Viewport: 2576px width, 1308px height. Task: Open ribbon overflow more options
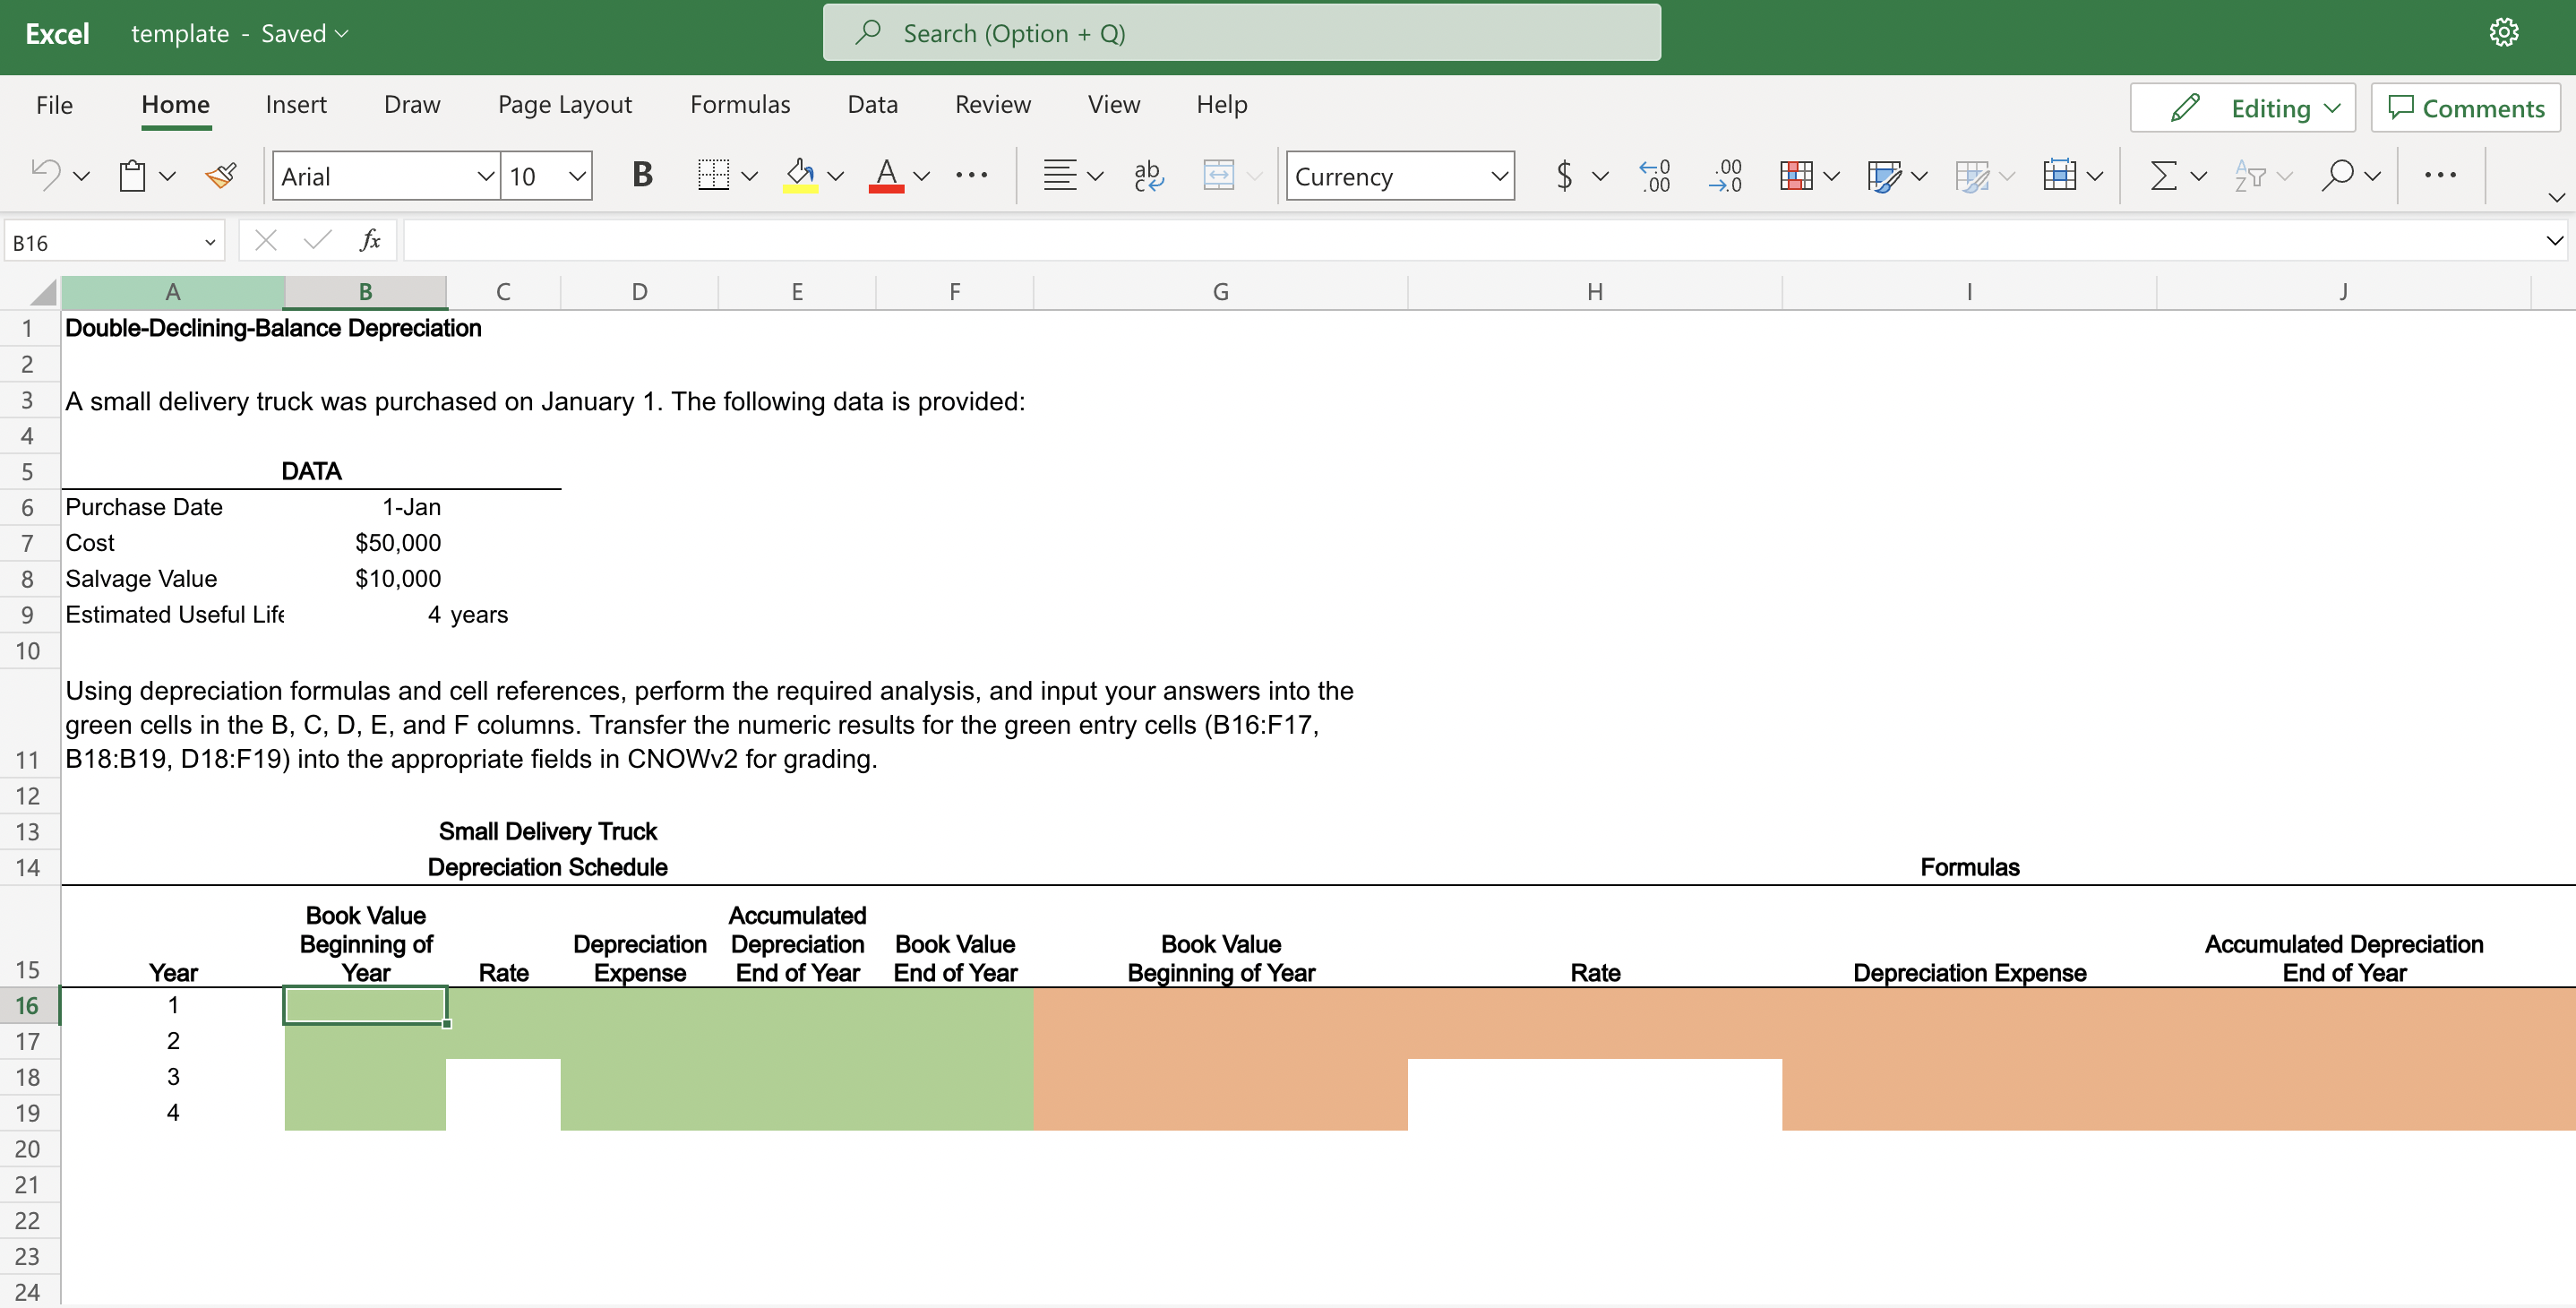click(x=2440, y=176)
